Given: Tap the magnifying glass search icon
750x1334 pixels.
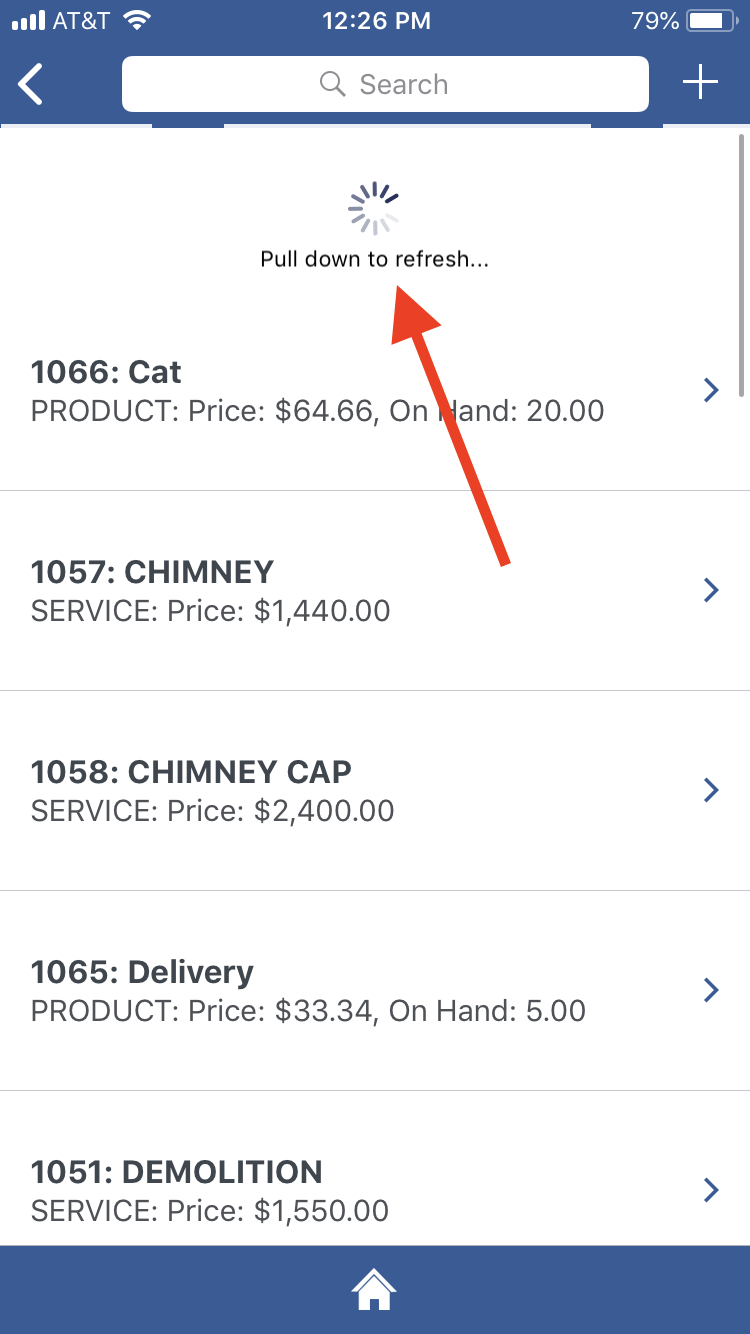Looking at the screenshot, I should [x=332, y=84].
